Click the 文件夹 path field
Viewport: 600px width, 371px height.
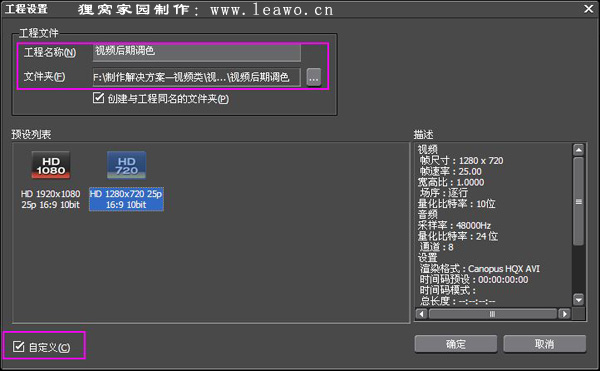click(197, 78)
